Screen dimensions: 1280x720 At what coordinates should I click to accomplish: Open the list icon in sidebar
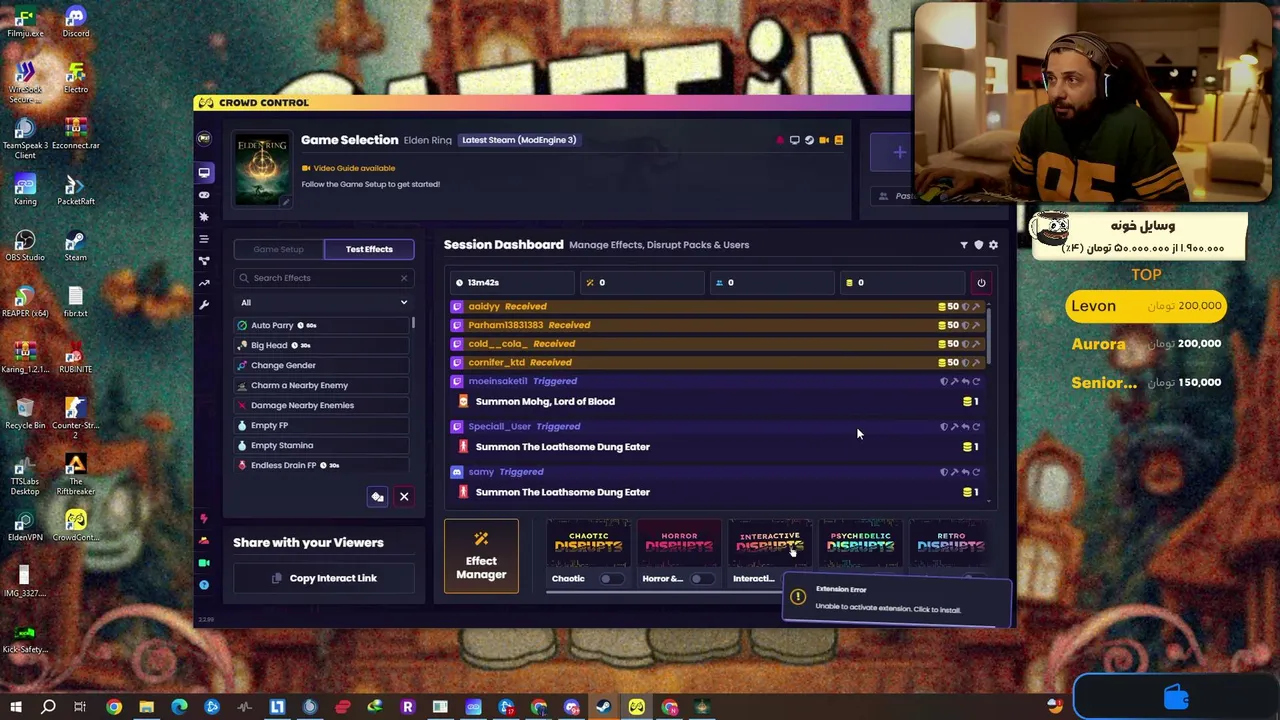point(204,239)
